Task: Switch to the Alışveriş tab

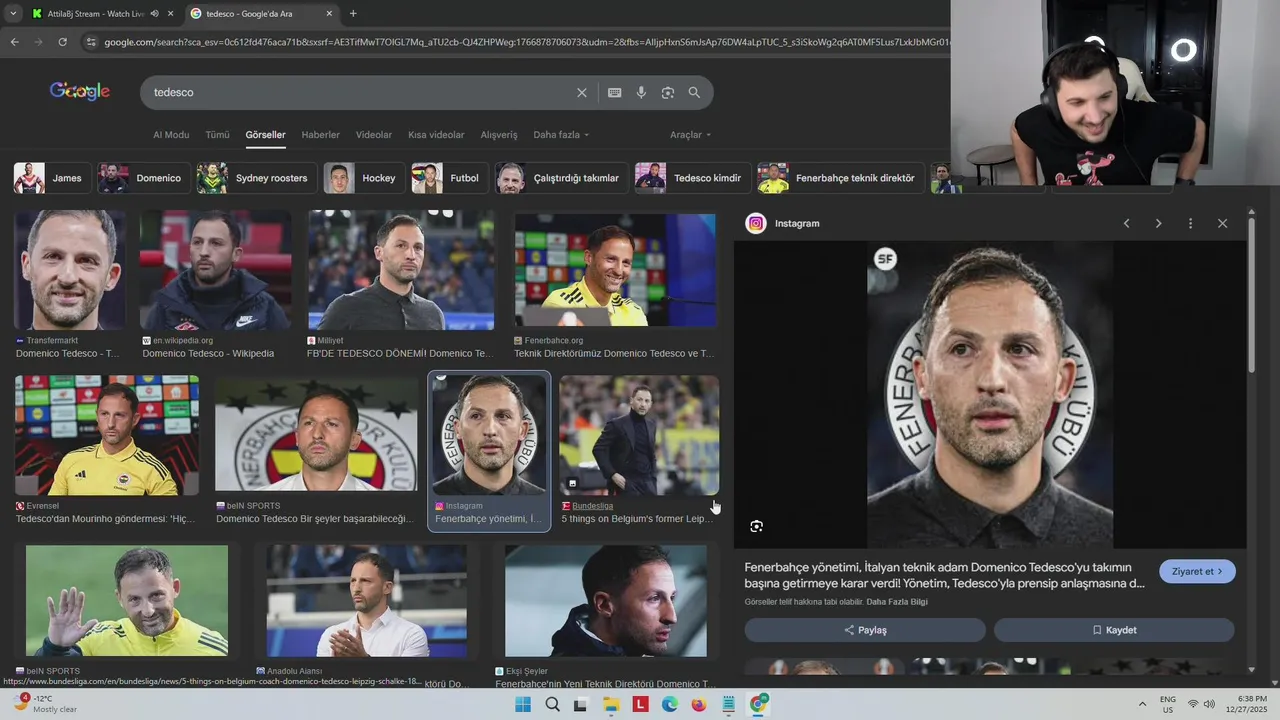Action: pyautogui.click(x=499, y=135)
